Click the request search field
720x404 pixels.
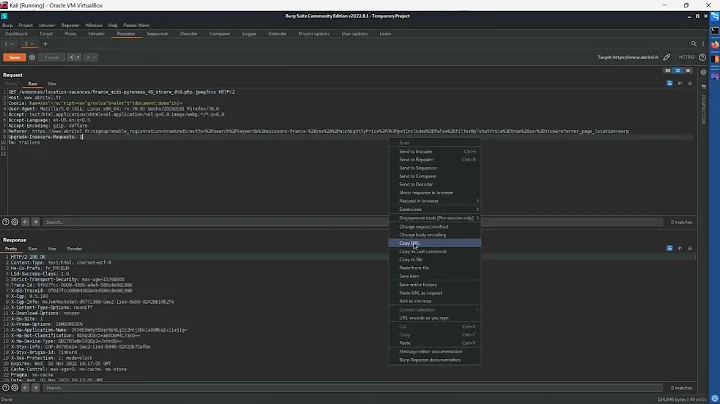pyautogui.click(x=353, y=222)
